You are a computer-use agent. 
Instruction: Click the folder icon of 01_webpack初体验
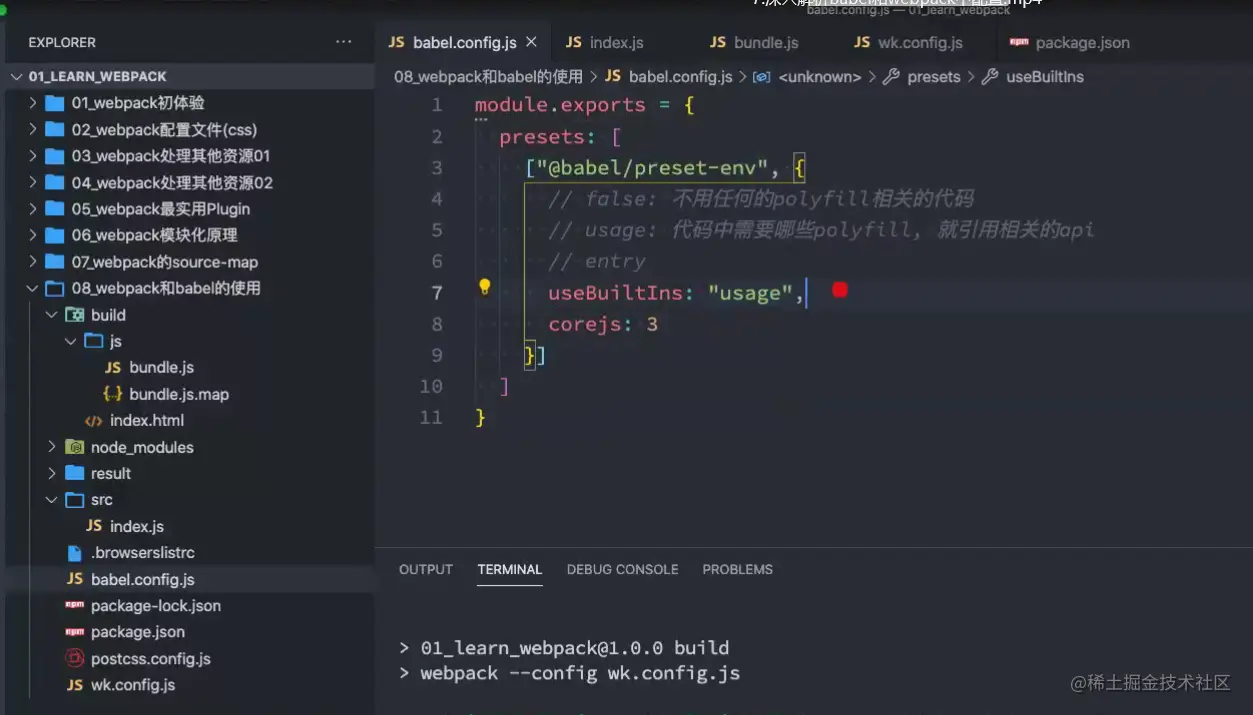[54, 103]
